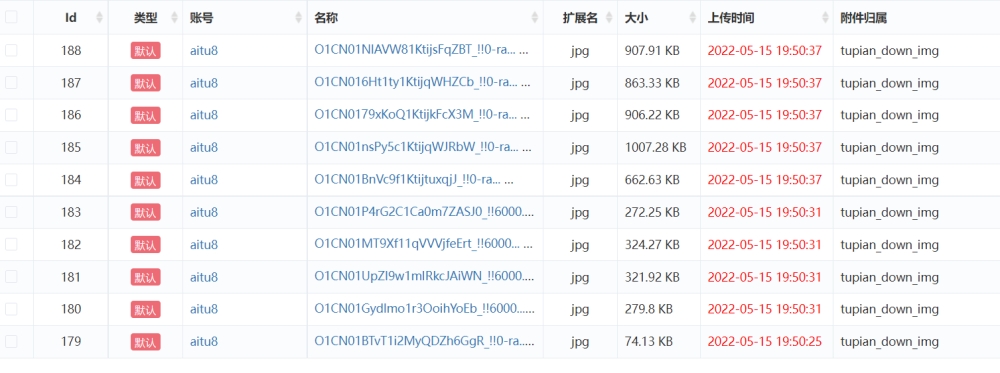Sort the Id column
This screenshot has width=1000, height=373.
pyautogui.click(x=99, y=18)
